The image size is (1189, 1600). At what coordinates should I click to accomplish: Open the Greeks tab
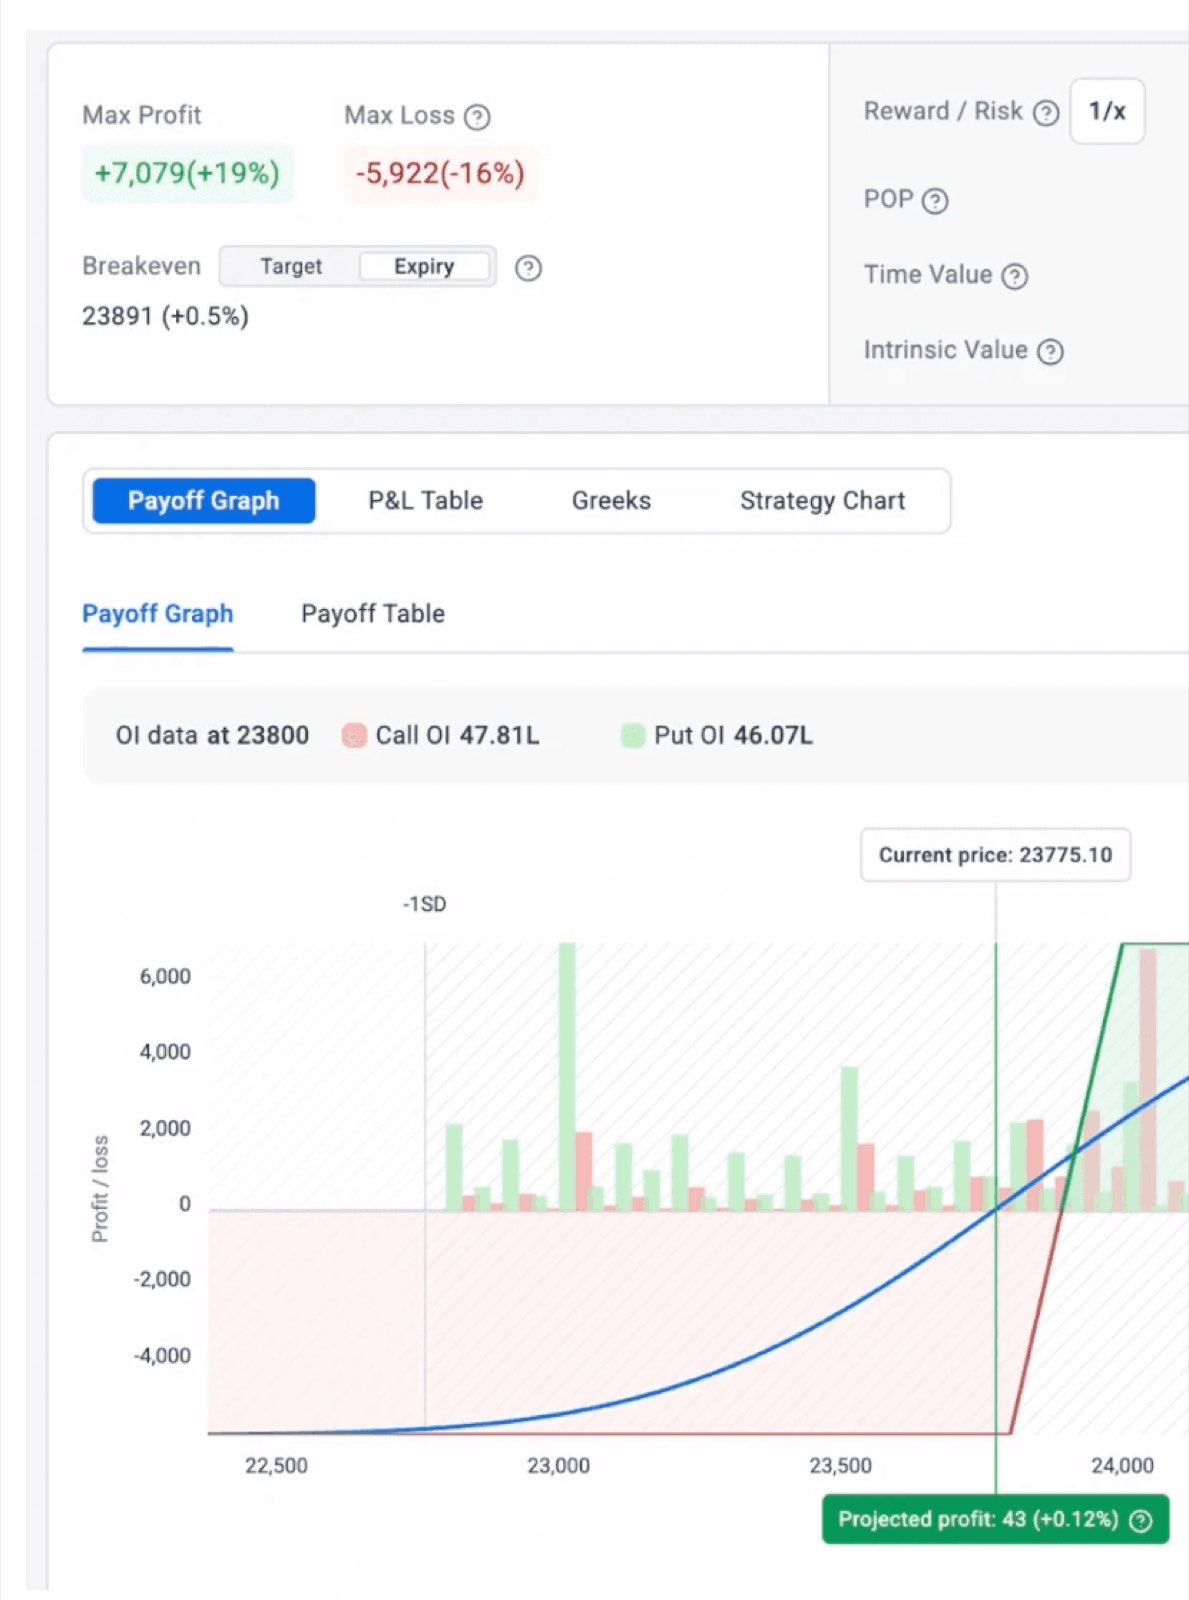[611, 501]
